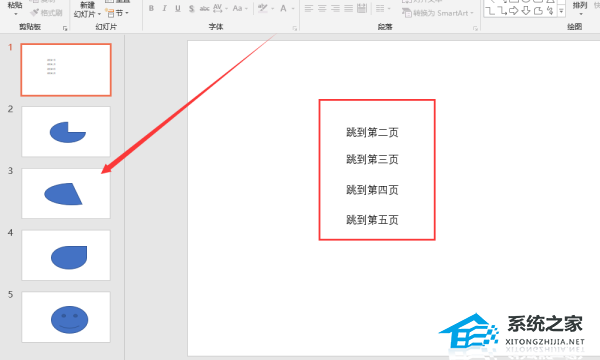This screenshot has height=360, width=600.
Task: Select the down arrow shape
Action: pyautogui.click(x=526, y=11)
